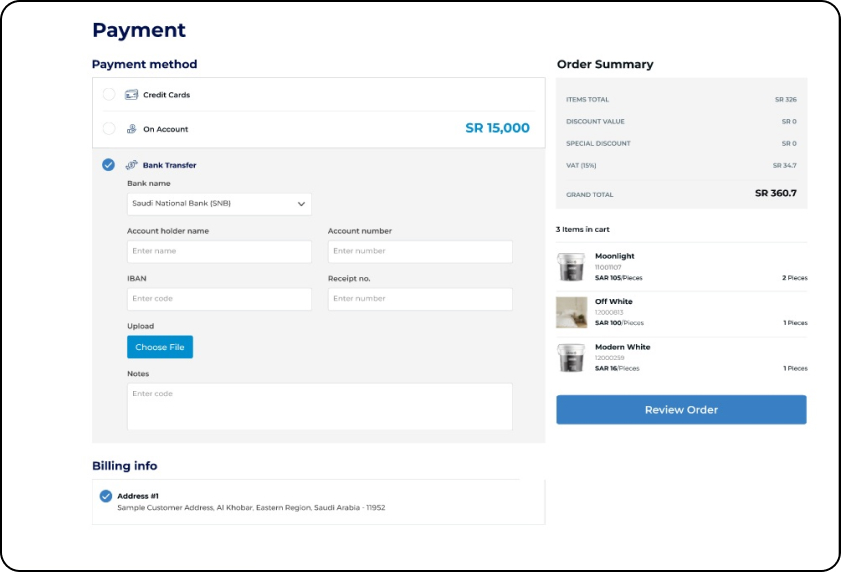
Task: Select the On Account radio button
Action: pos(109,129)
